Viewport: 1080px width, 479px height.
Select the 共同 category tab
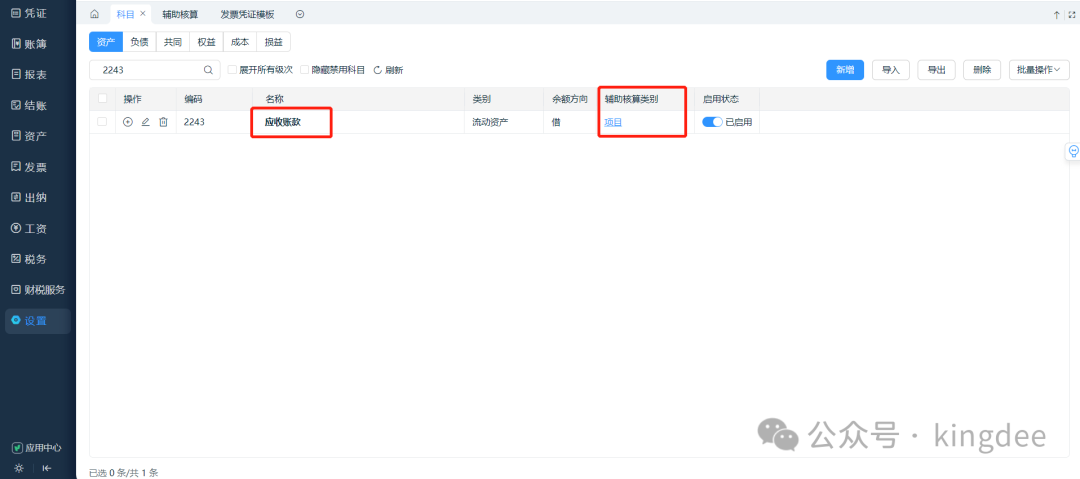(x=173, y=42)
